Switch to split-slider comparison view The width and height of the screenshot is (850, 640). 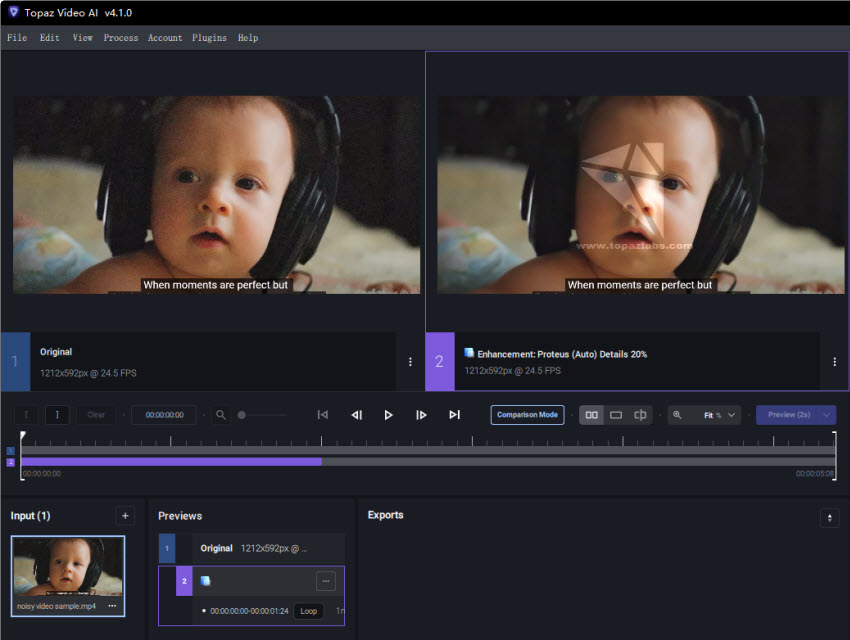(x=640, y=415)
